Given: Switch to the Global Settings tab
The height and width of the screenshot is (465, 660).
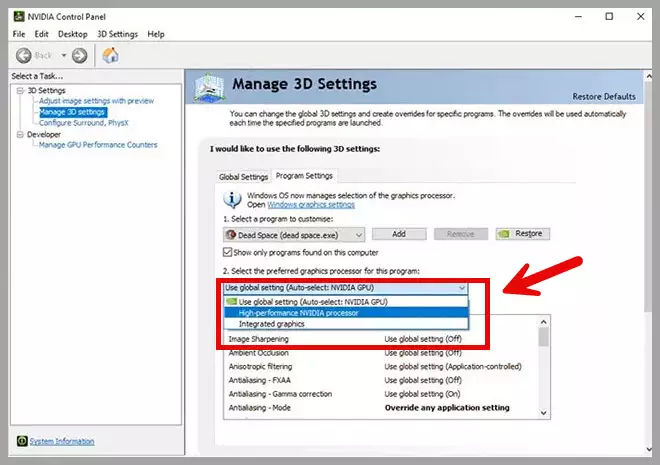Looking at the screenshot, I should 243,177.
